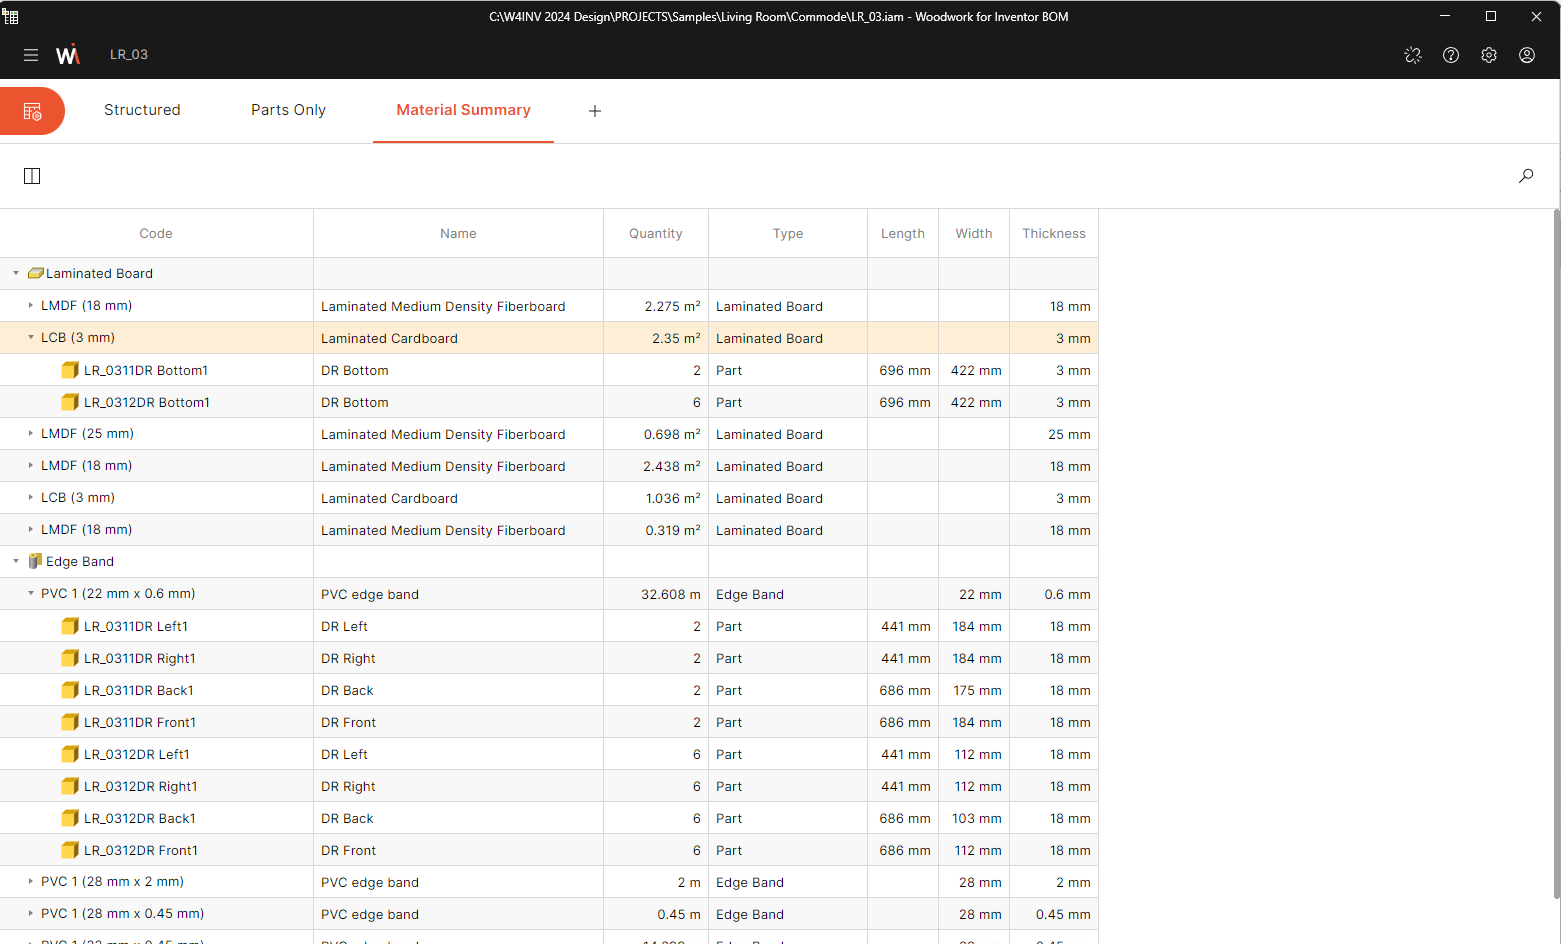Viewport: 1561px width, 944px height.
Task: Expand PVC 1 (28 mm x 2 mm) row
Action: pyautogui.click(x=31, y=881)
